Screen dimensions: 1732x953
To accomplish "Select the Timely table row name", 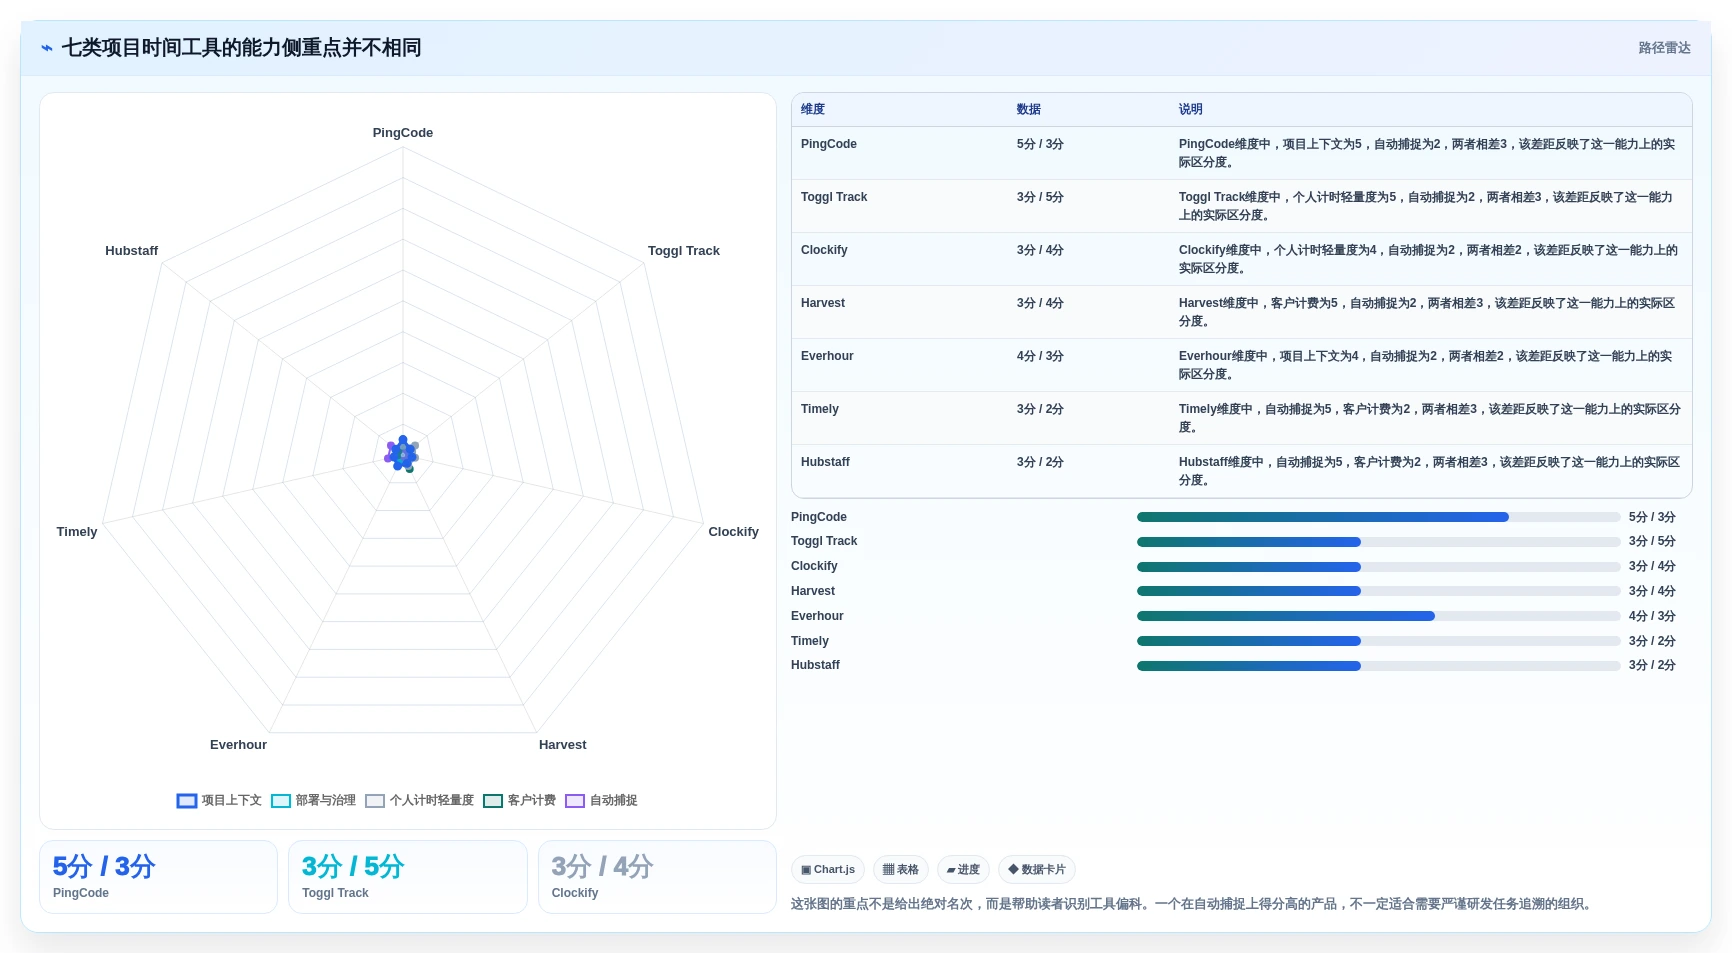I will click(820, 409).
